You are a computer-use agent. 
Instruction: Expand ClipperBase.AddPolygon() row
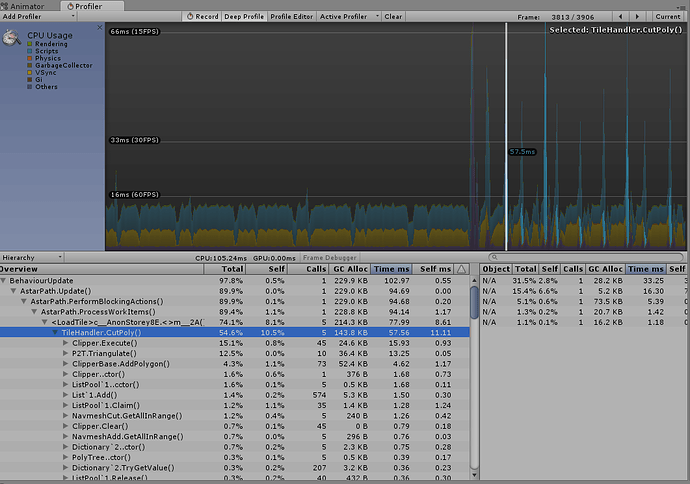coord(66,363)
